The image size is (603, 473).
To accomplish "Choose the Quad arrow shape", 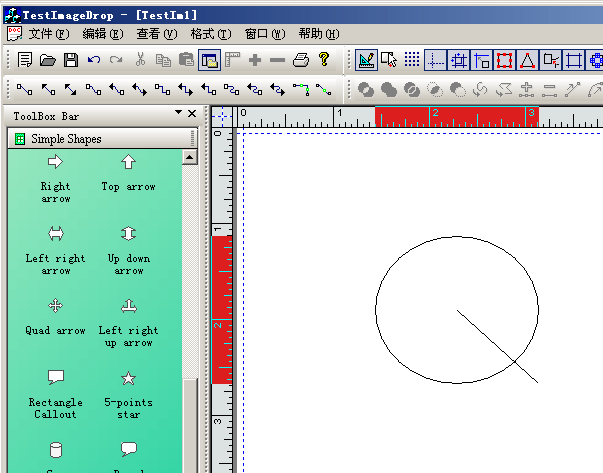I will (55, 306).
